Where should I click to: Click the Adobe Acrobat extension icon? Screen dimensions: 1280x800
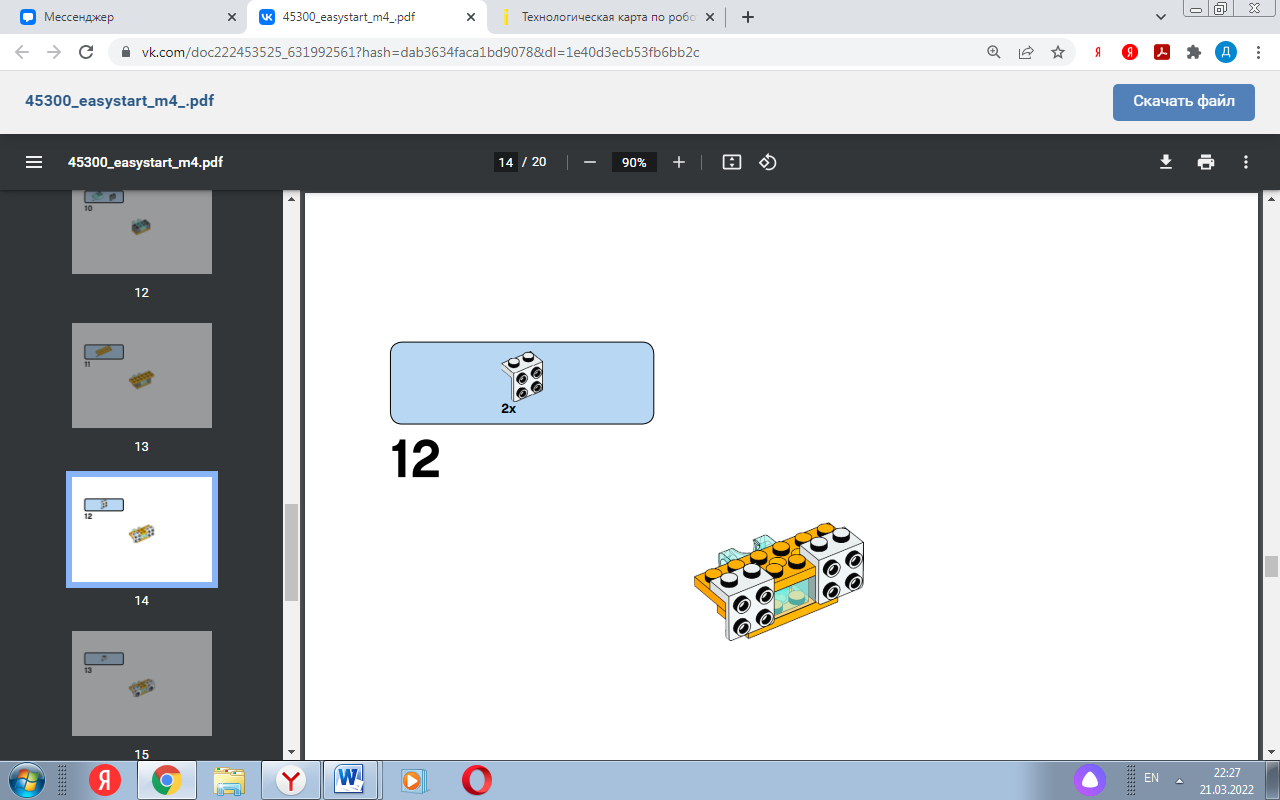1162,52
